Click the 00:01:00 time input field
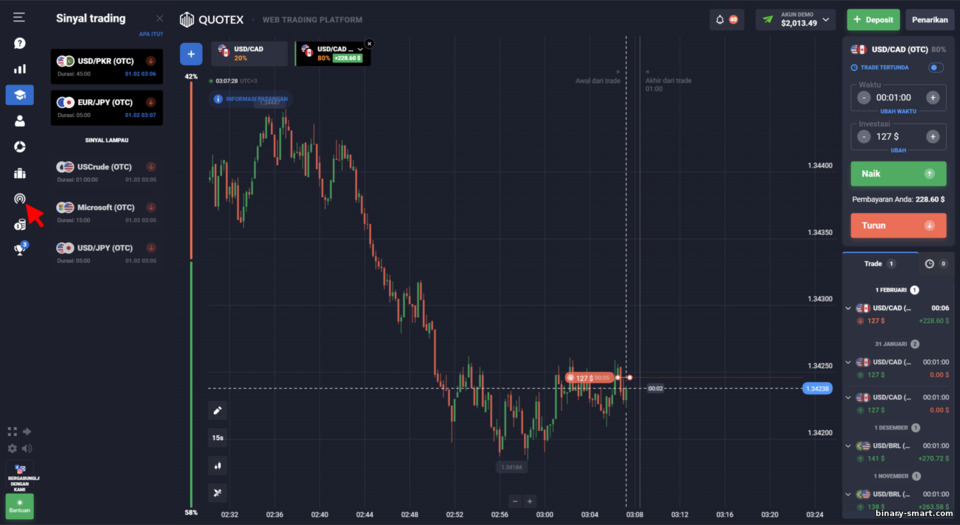 tap(898, 97)
